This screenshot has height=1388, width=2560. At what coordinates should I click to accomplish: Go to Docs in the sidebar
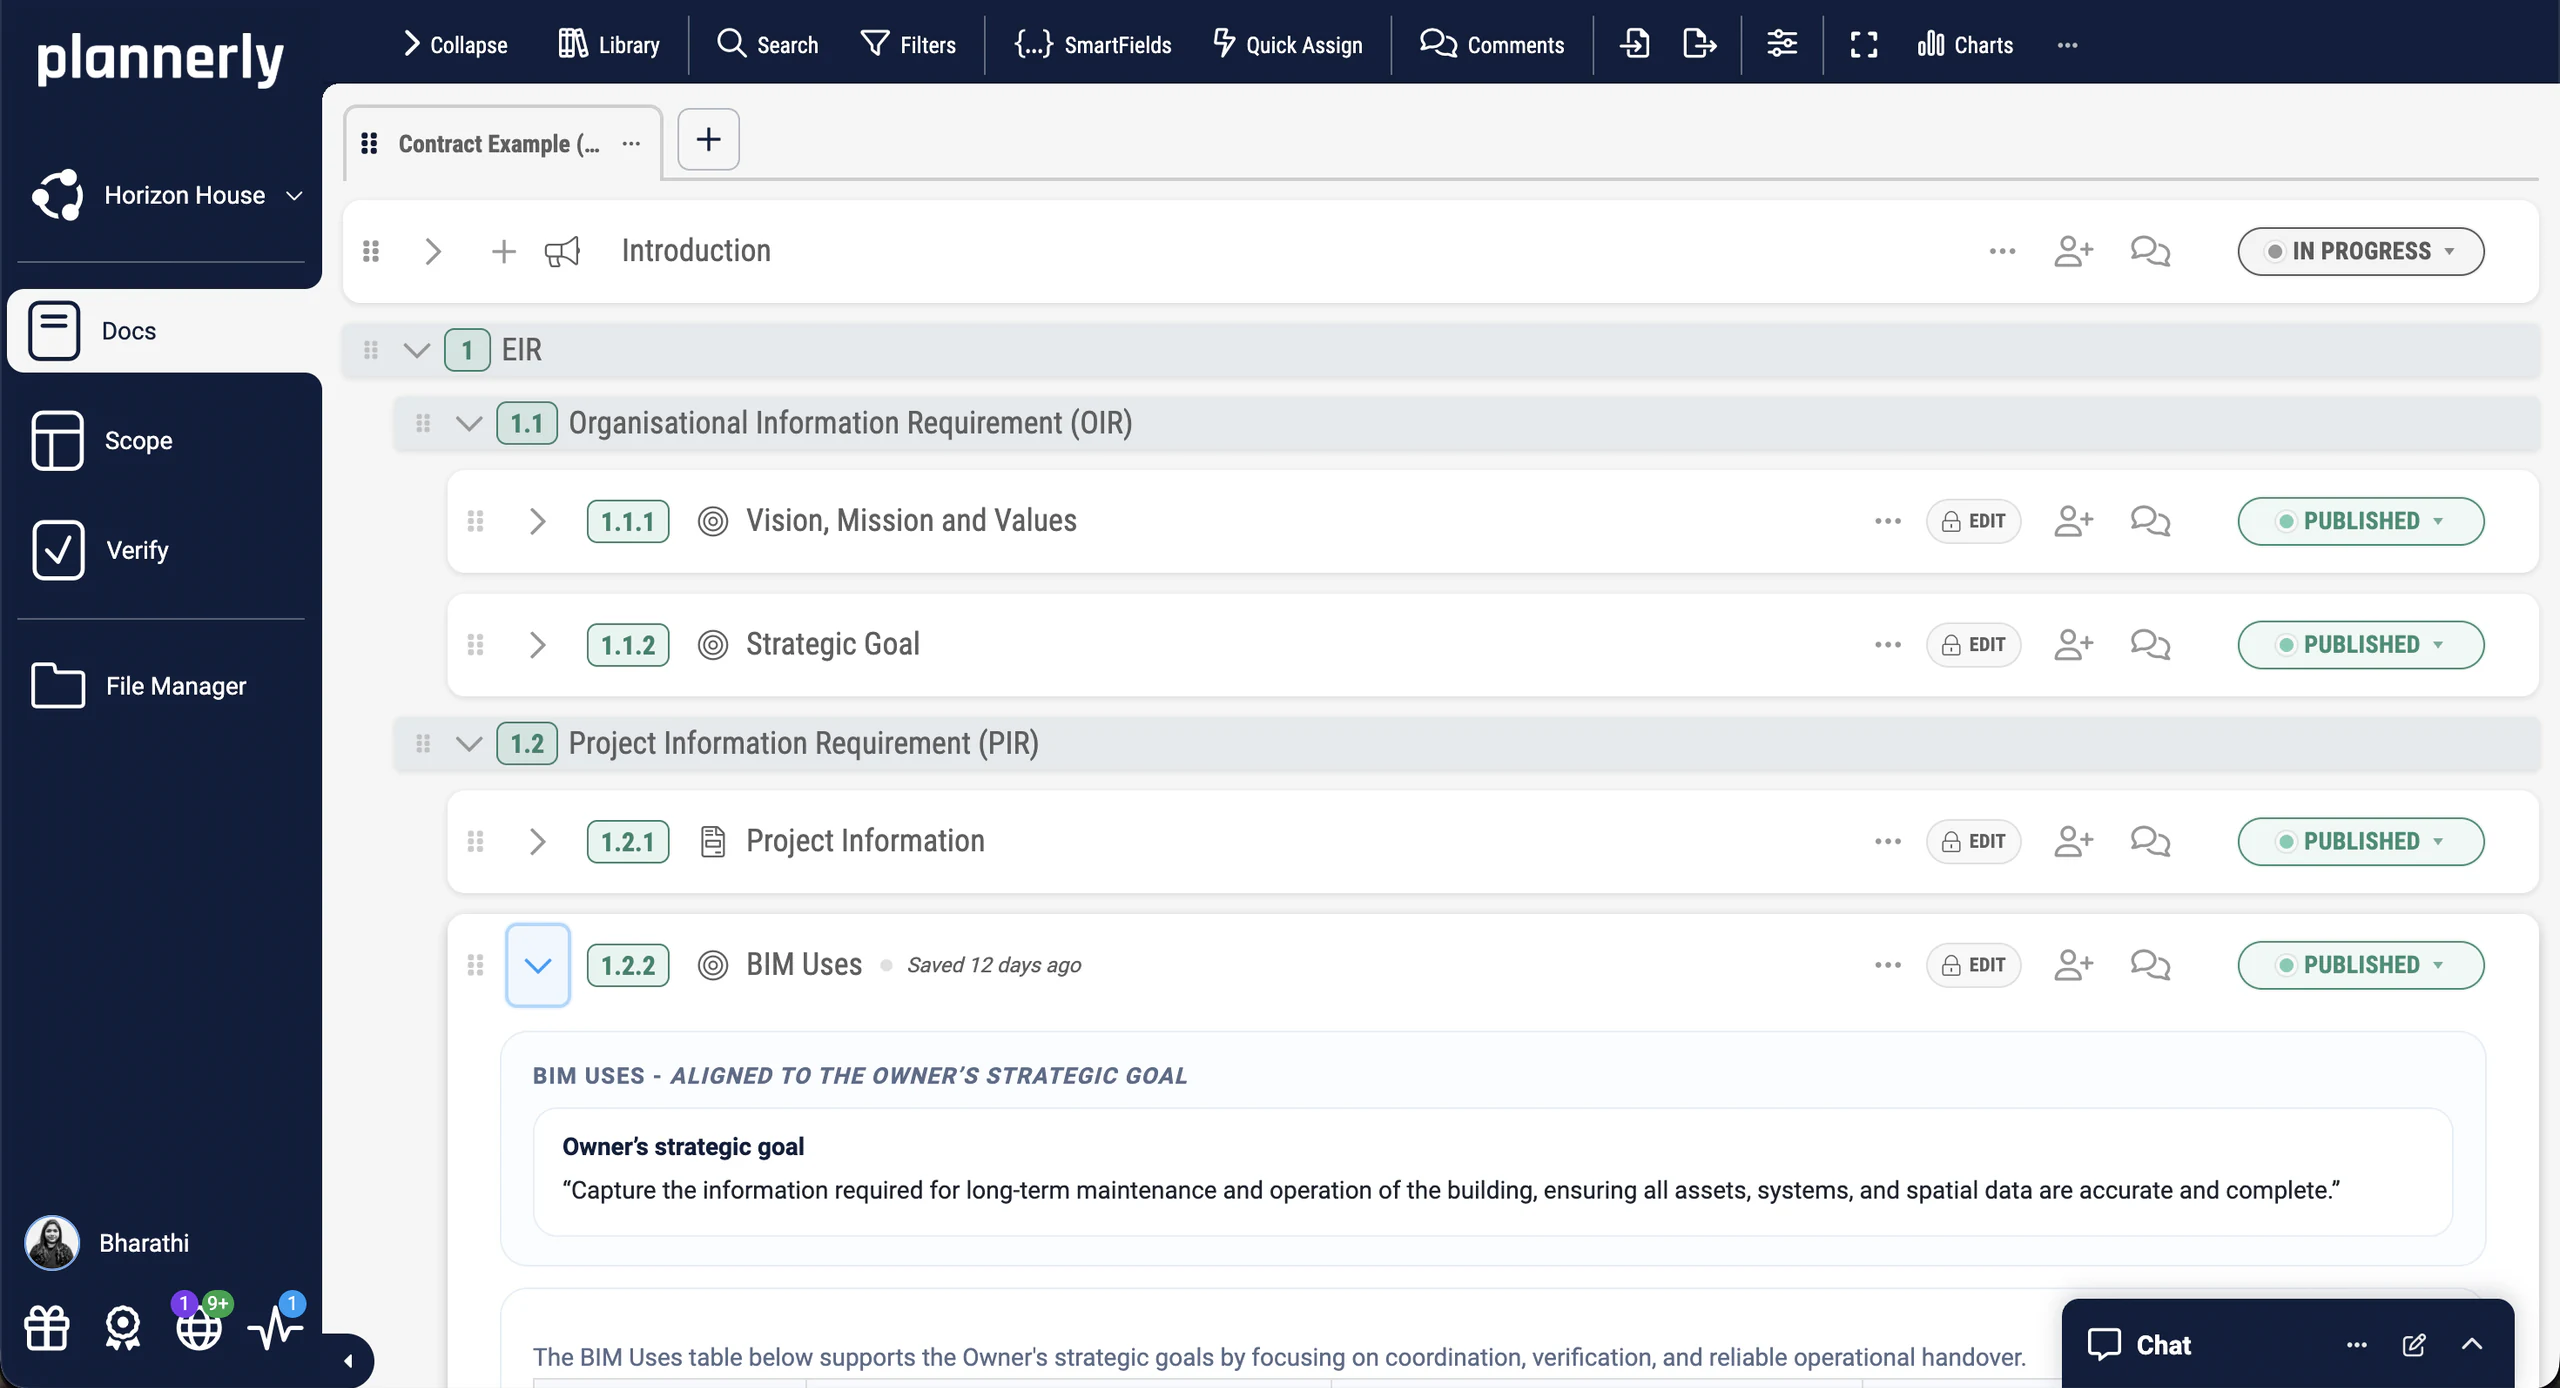point(164,331)
